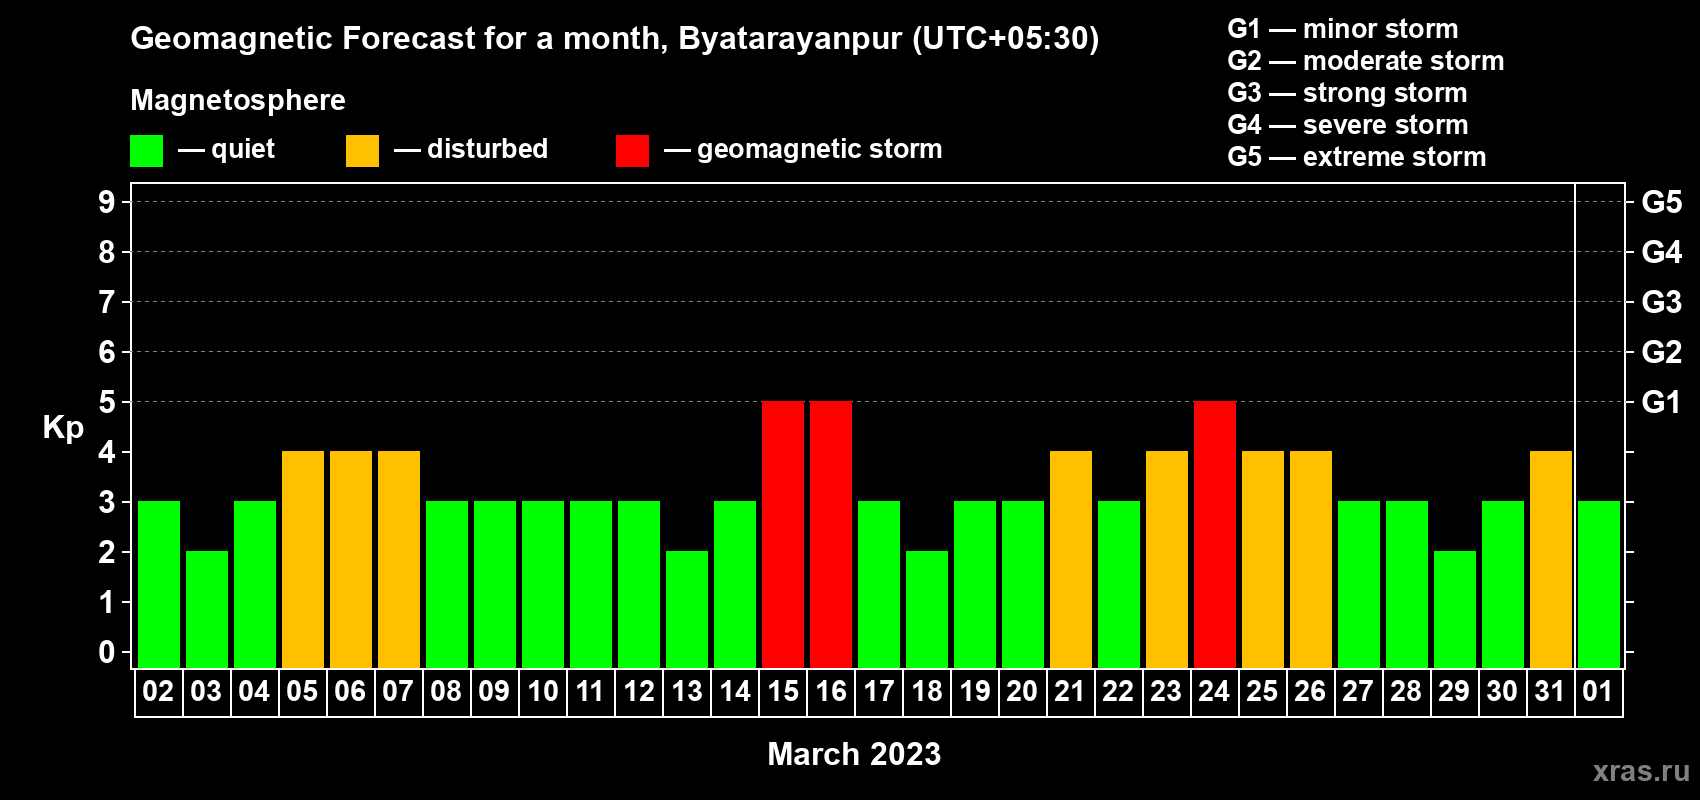1700x800 pixels.
Task: Click the green bar for April 01
Action: pos(1599,584)
